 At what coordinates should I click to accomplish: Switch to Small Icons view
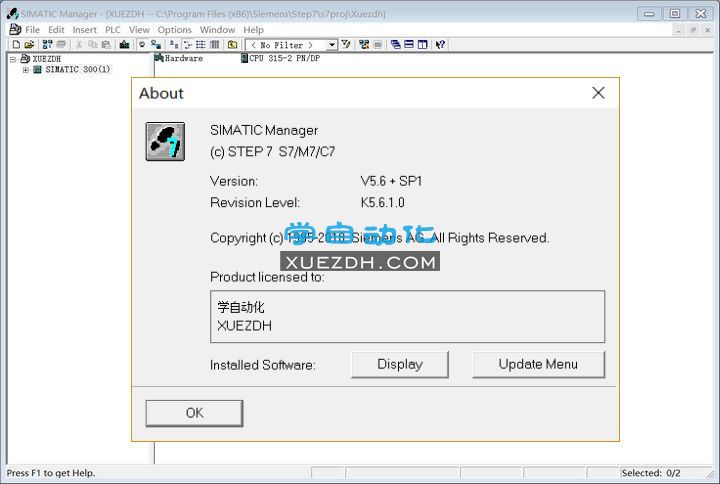pyautogui.click(x=187, y=45)
